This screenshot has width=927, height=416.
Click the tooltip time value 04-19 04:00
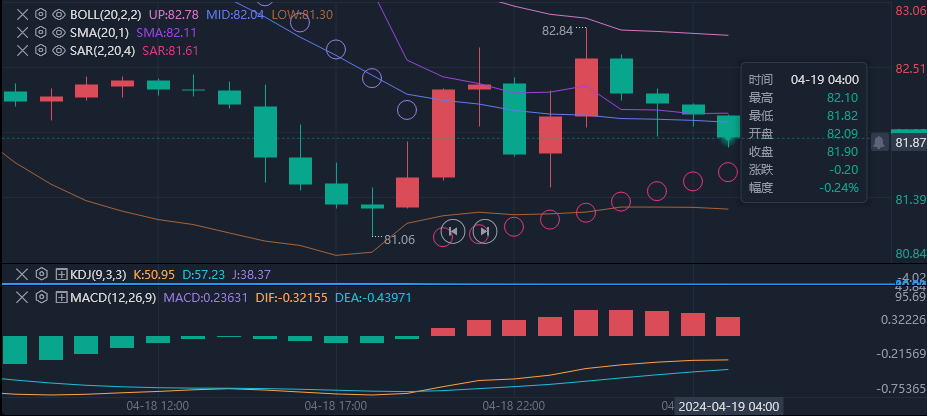825,80
